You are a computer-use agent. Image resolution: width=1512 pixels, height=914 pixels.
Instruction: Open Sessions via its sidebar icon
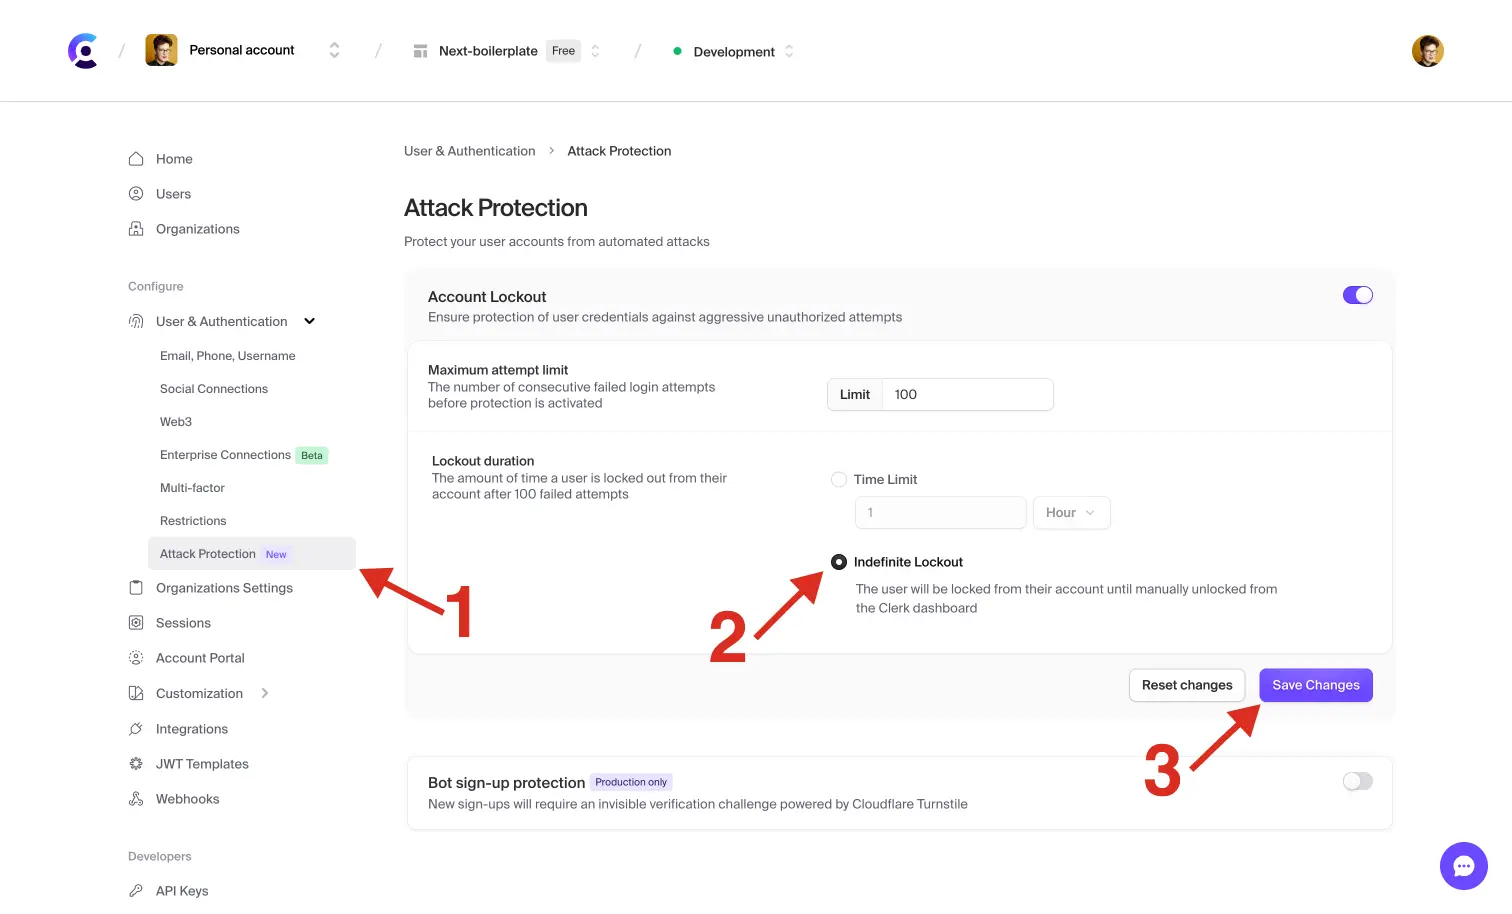[136, 623]
